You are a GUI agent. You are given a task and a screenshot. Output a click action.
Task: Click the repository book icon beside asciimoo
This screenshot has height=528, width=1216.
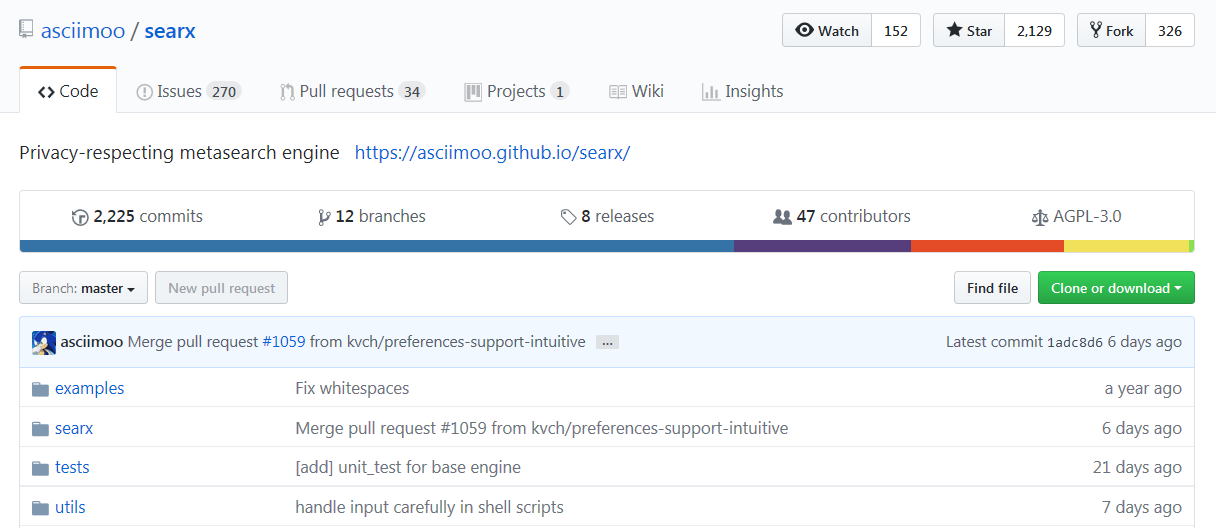click(x=26, y=29)
